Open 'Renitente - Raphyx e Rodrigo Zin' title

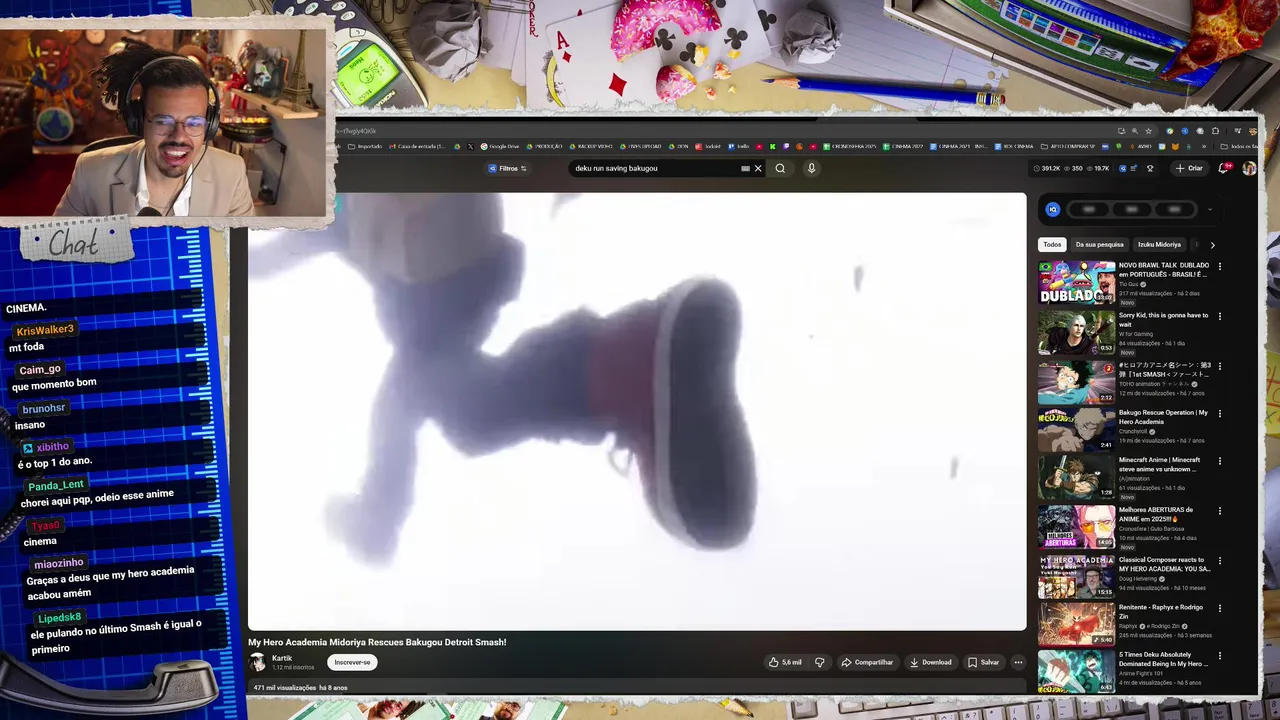1161,611
